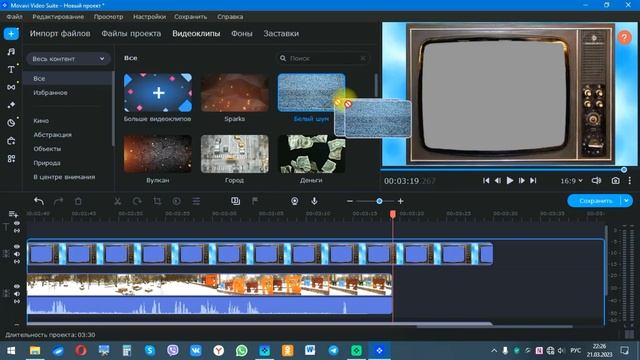Rotate the selected clip
The width and height of the screenshot is (640, 360).
pyautogui.click(x=137, y=201)
